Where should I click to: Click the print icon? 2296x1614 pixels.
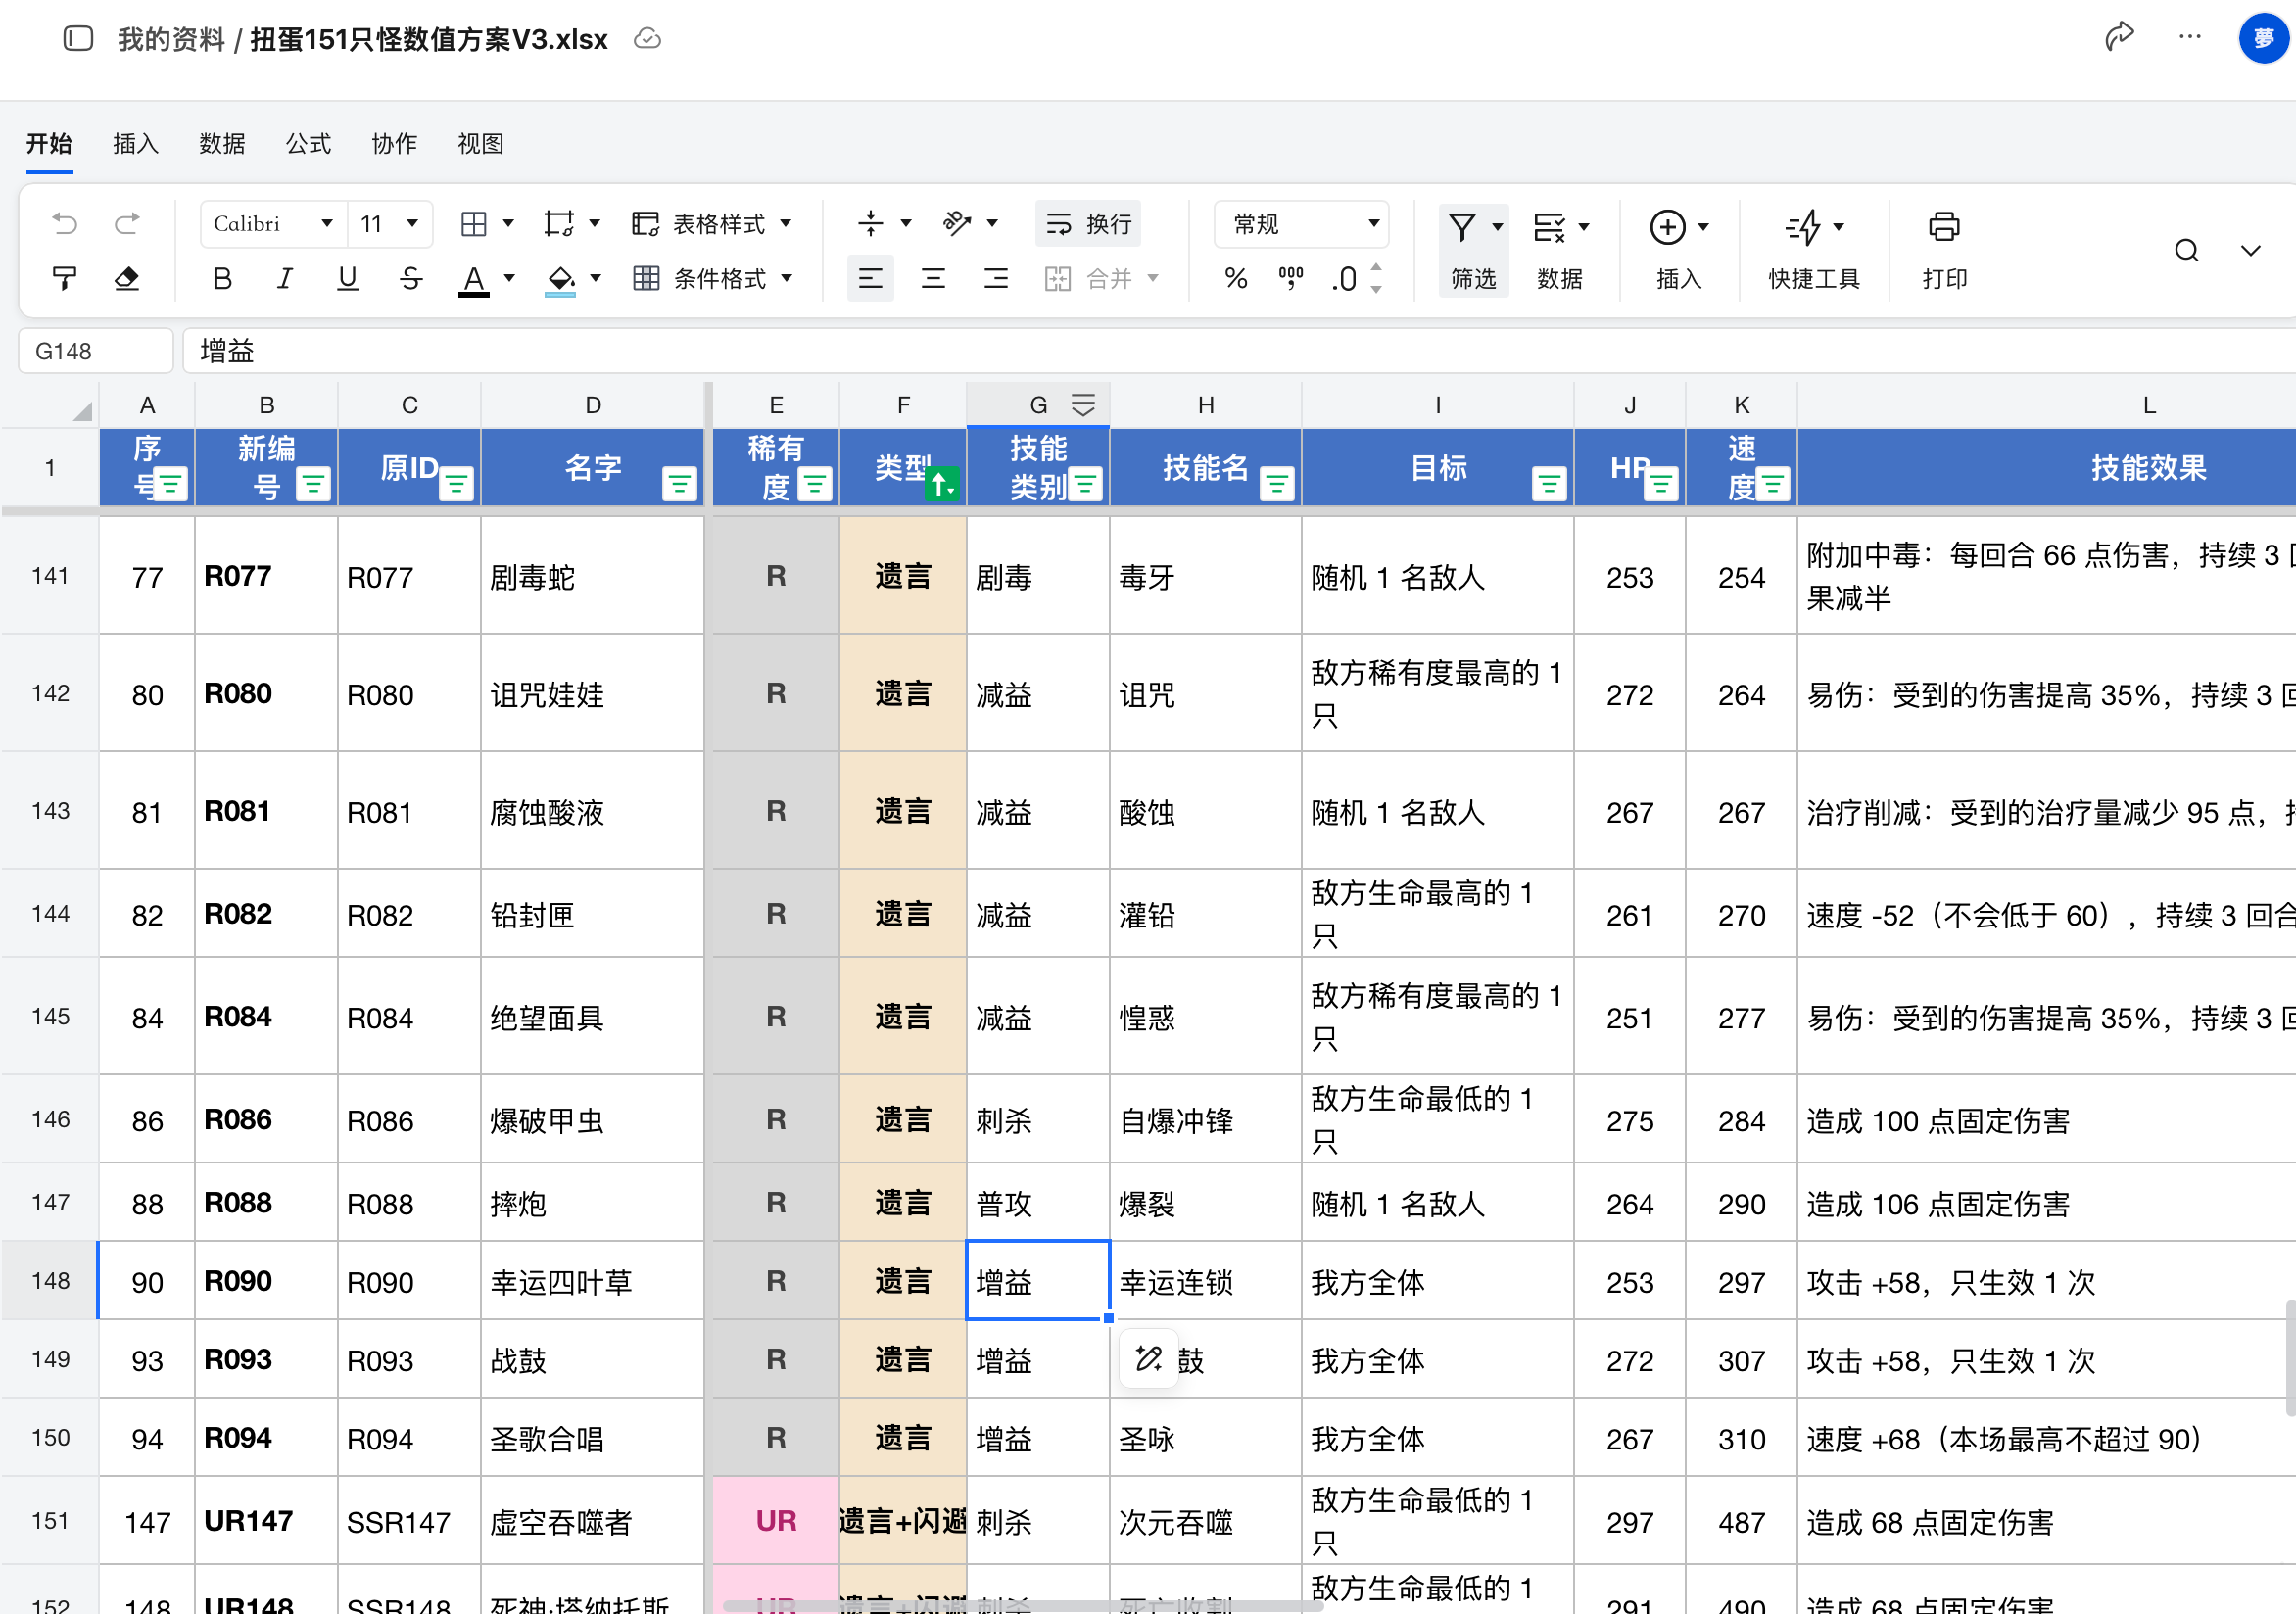coord(1944,250)
